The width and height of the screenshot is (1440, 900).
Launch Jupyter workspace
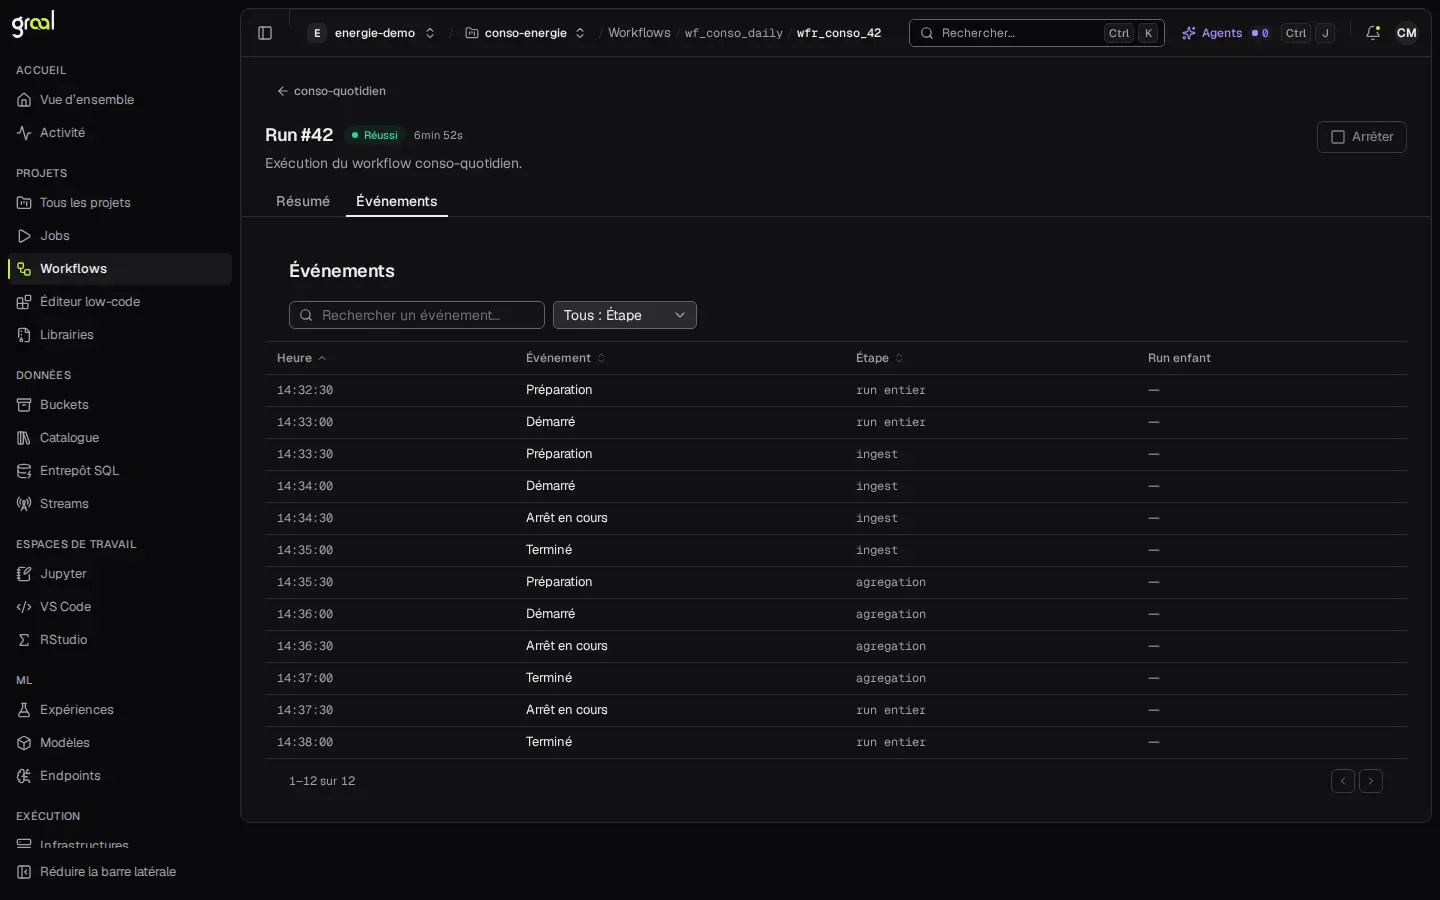(119, 574)
